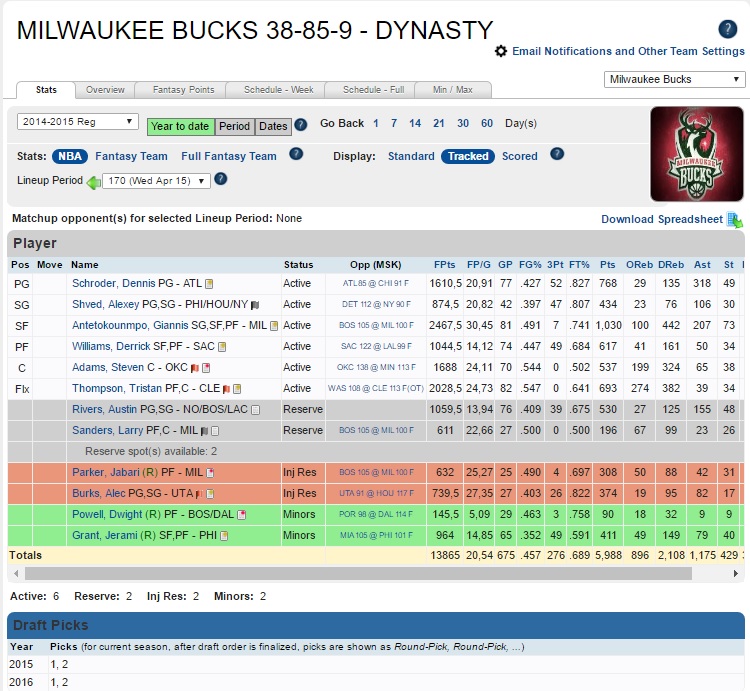Open the Schedule - Full tab
This screenshot has height=691, width=750.
point(374,90)
